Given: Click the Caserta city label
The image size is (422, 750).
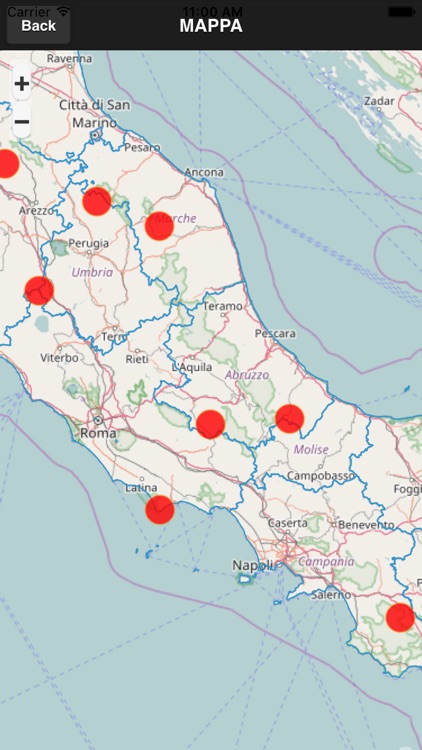Looking at the screenshot, I should point(288,523).
